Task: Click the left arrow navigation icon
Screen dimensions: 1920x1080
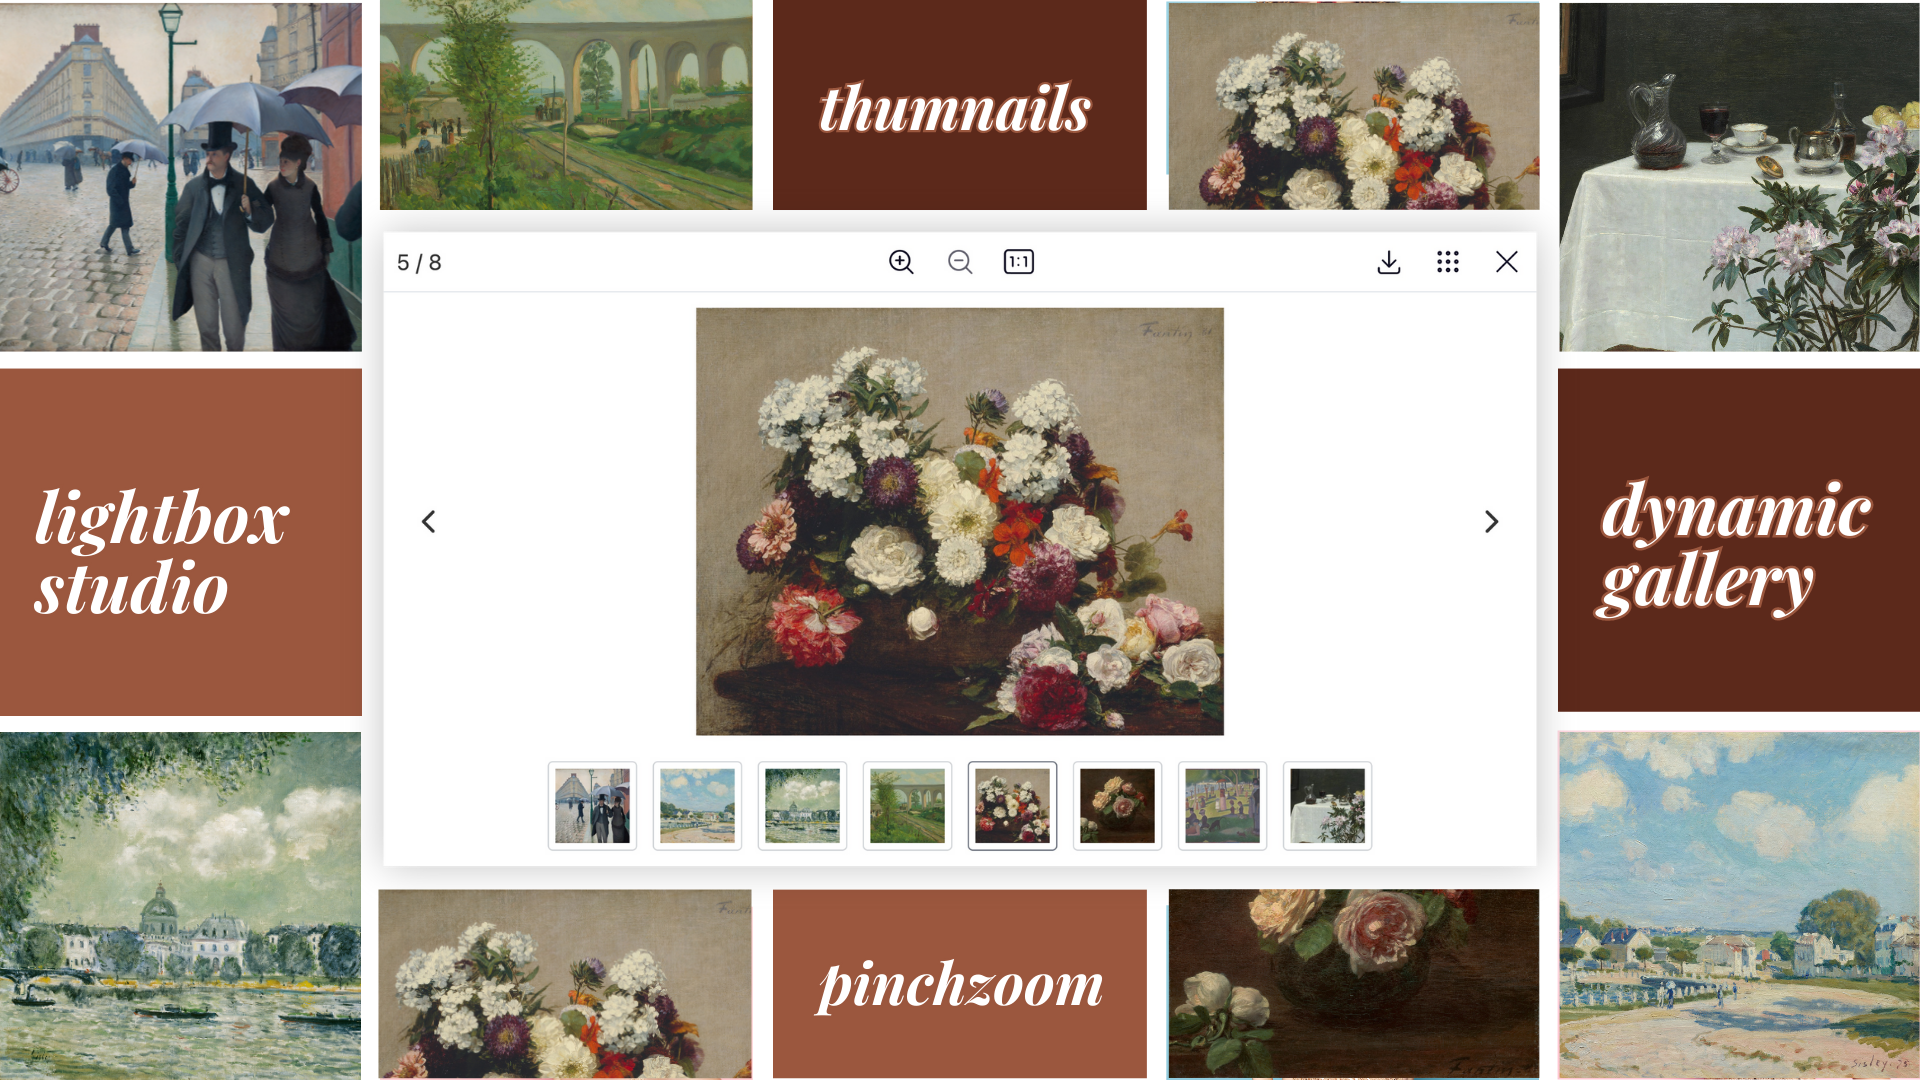Action: tap(427, 521)
